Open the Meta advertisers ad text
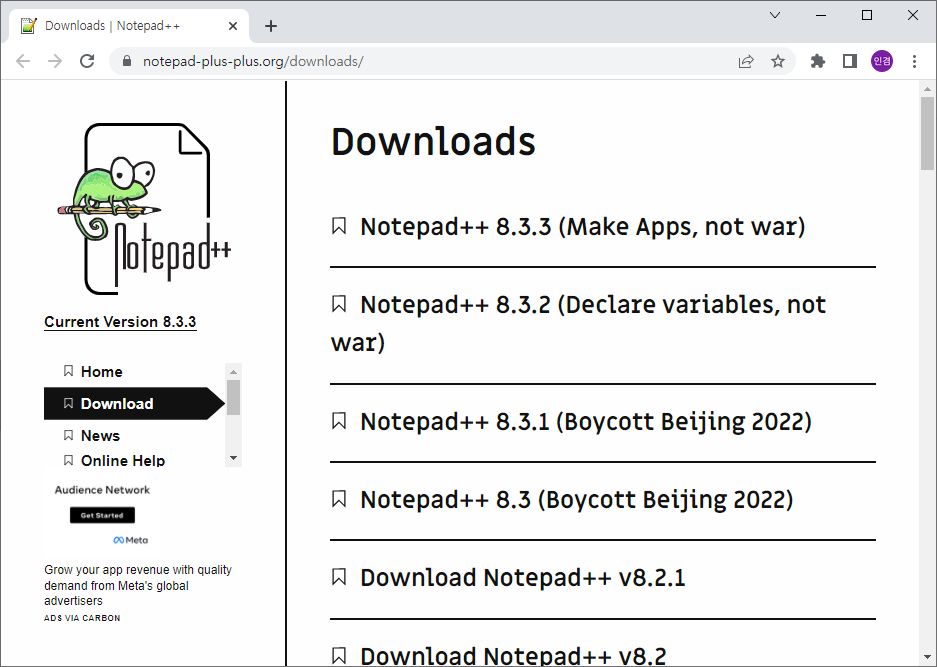937x667 pixels. pyautogui.click(x=138, y=585)
